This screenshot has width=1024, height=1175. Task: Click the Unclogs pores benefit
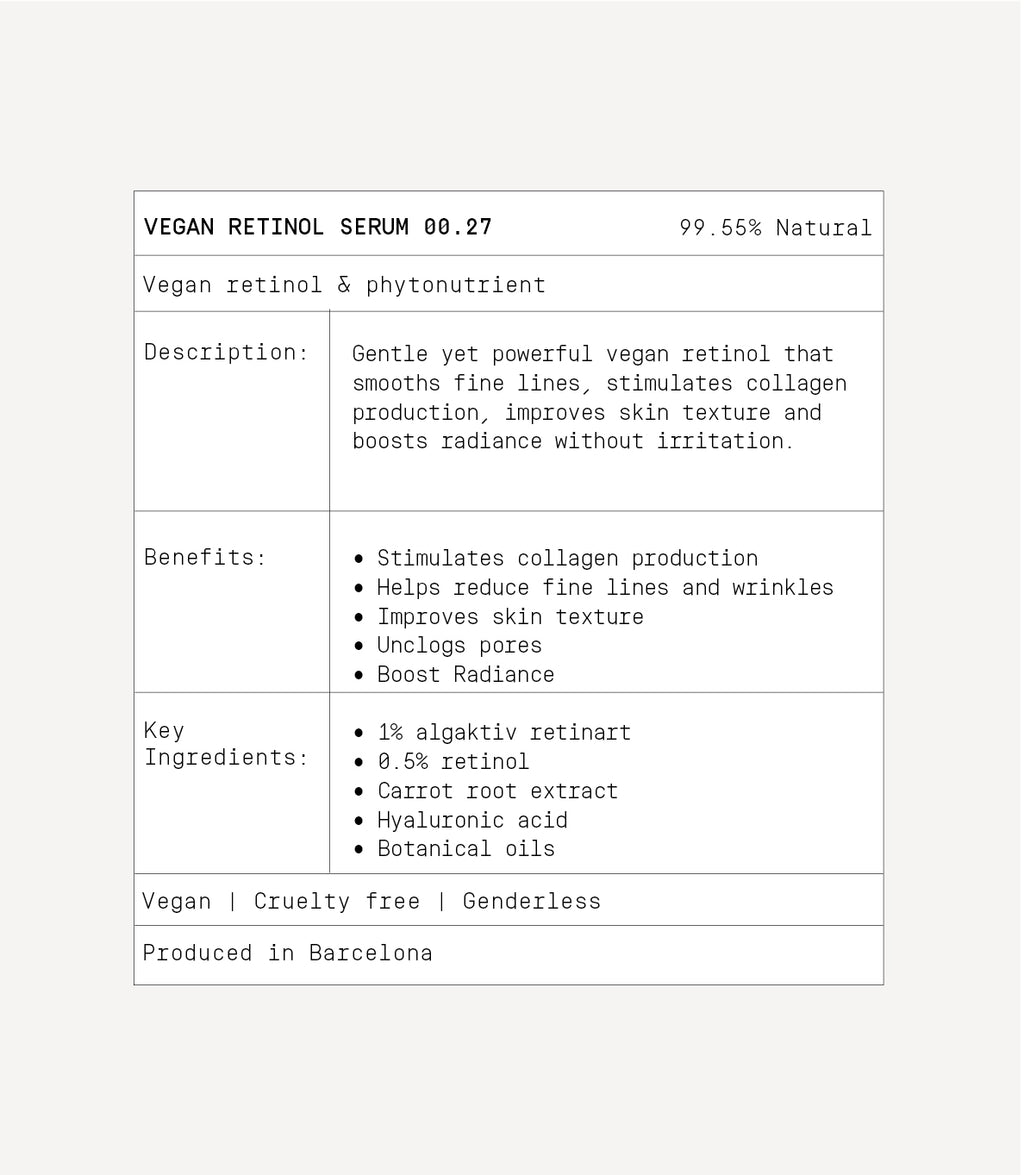tap(459, 645)
